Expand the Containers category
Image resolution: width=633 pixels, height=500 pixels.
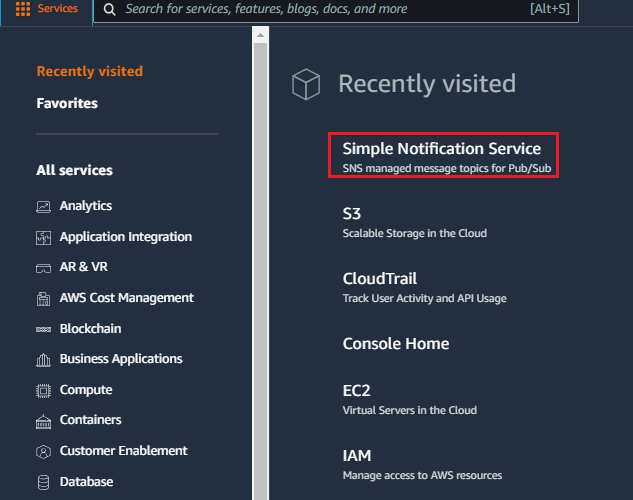(x=90, y=420)
